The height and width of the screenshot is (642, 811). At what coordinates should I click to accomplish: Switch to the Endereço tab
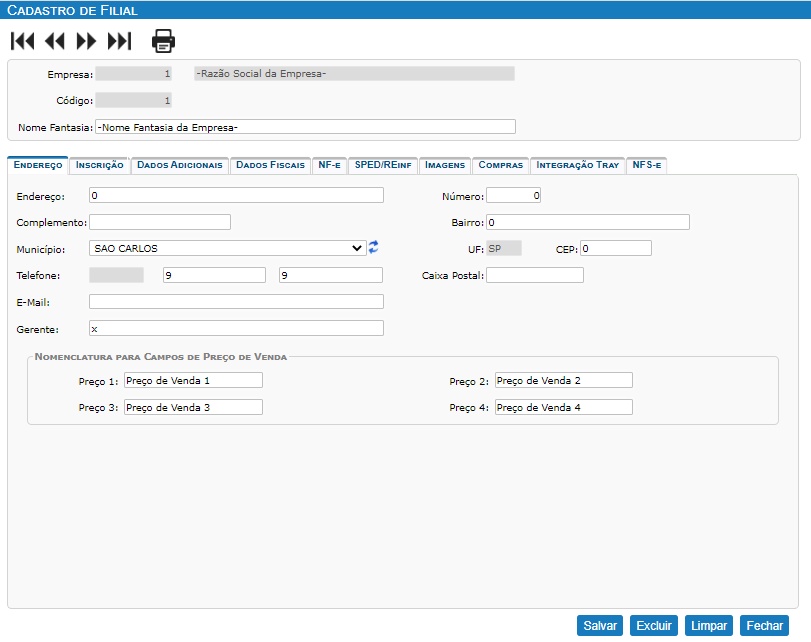pos(38,165)
